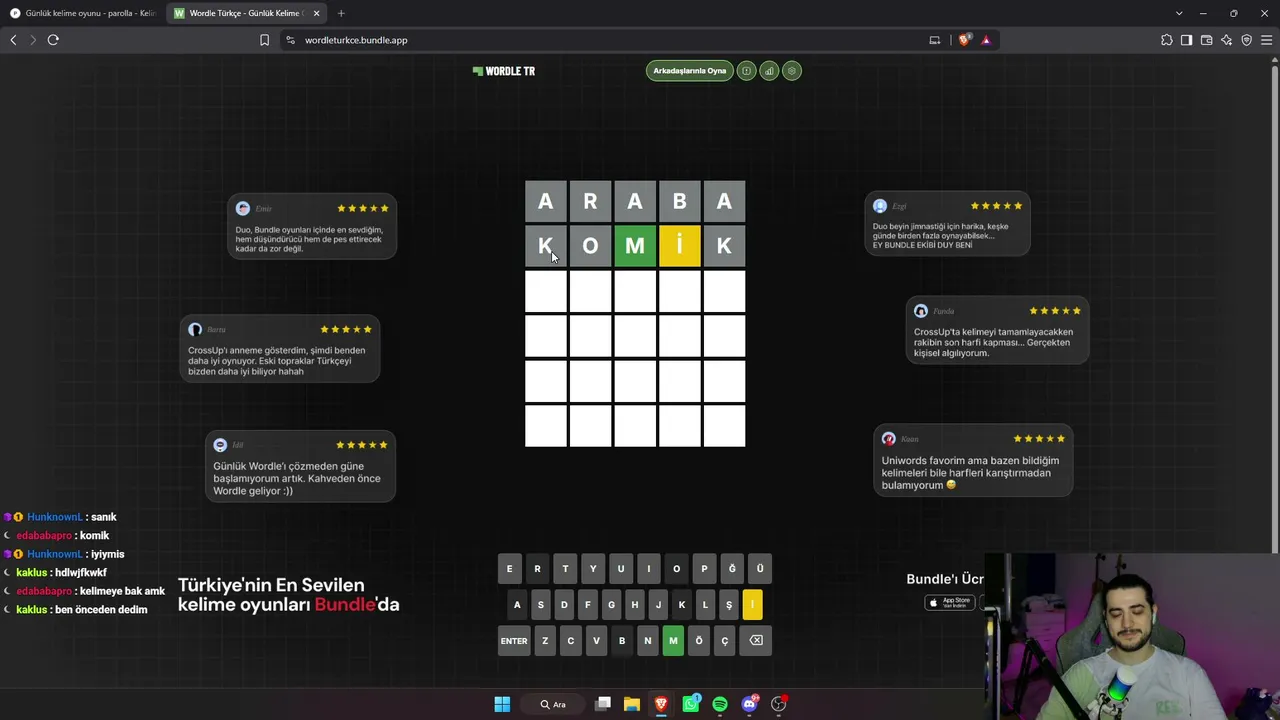Click the ENTER key on the on-screen keyboard
1280x720 pixels.
(514, 641)
